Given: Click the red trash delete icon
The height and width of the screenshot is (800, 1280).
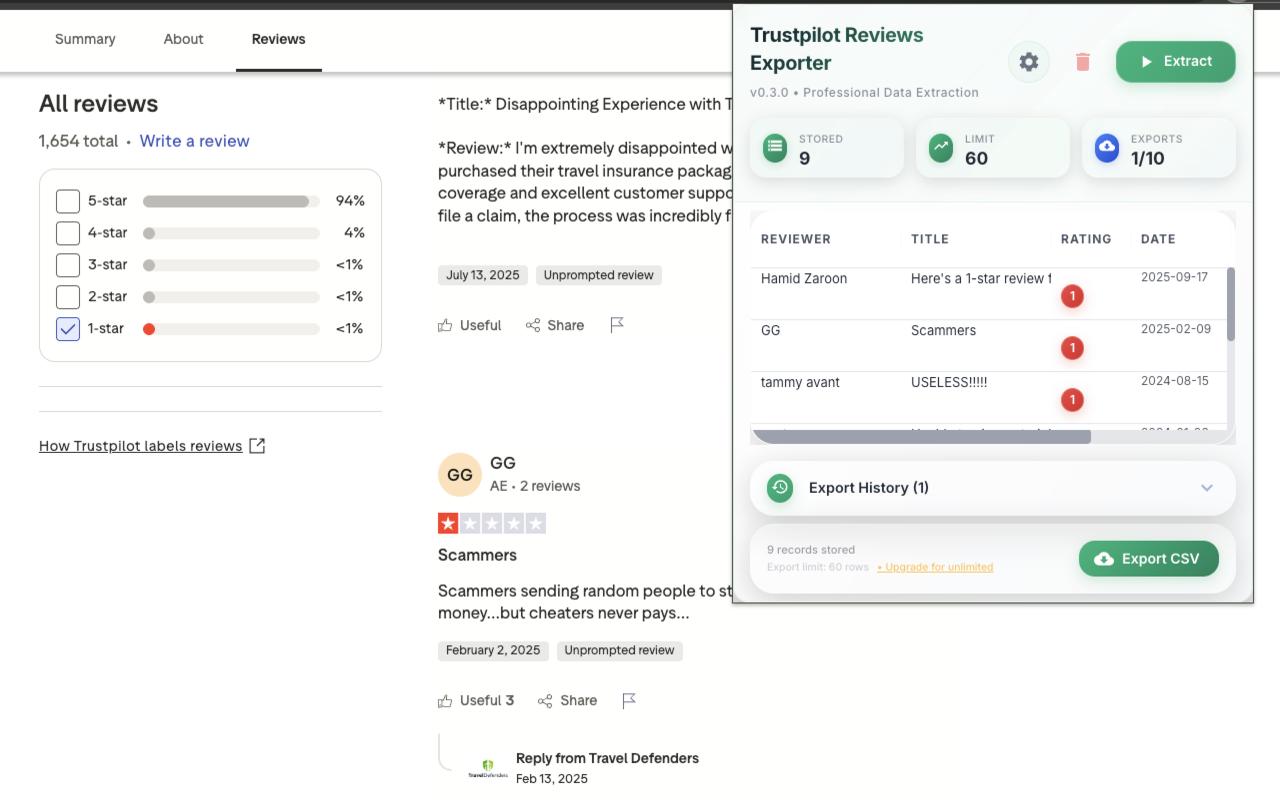Looking at the screenshot, I should [x=1082, y=62].
